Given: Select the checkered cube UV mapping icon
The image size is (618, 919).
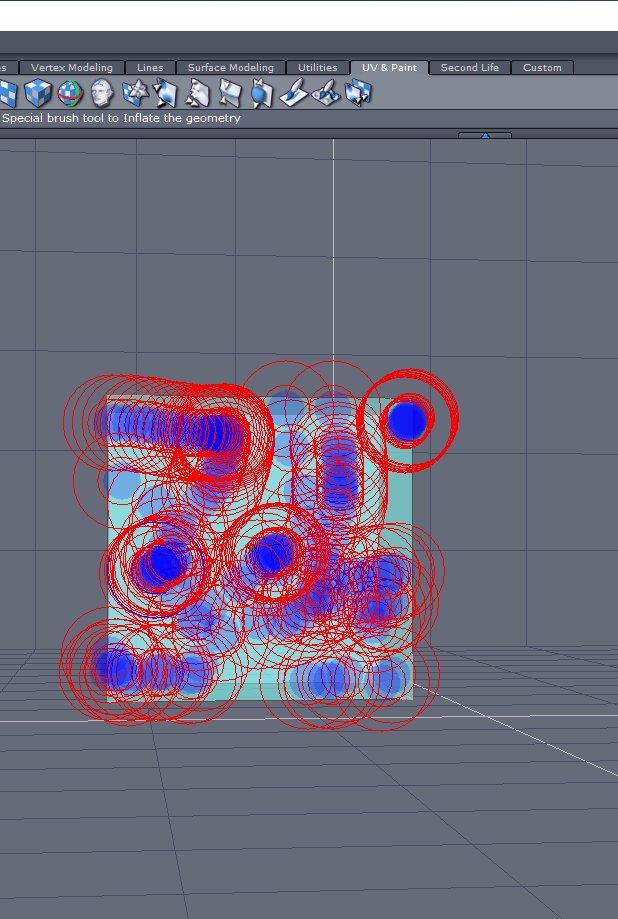Looking at the screenshot, I should click(x=38, y=93).
